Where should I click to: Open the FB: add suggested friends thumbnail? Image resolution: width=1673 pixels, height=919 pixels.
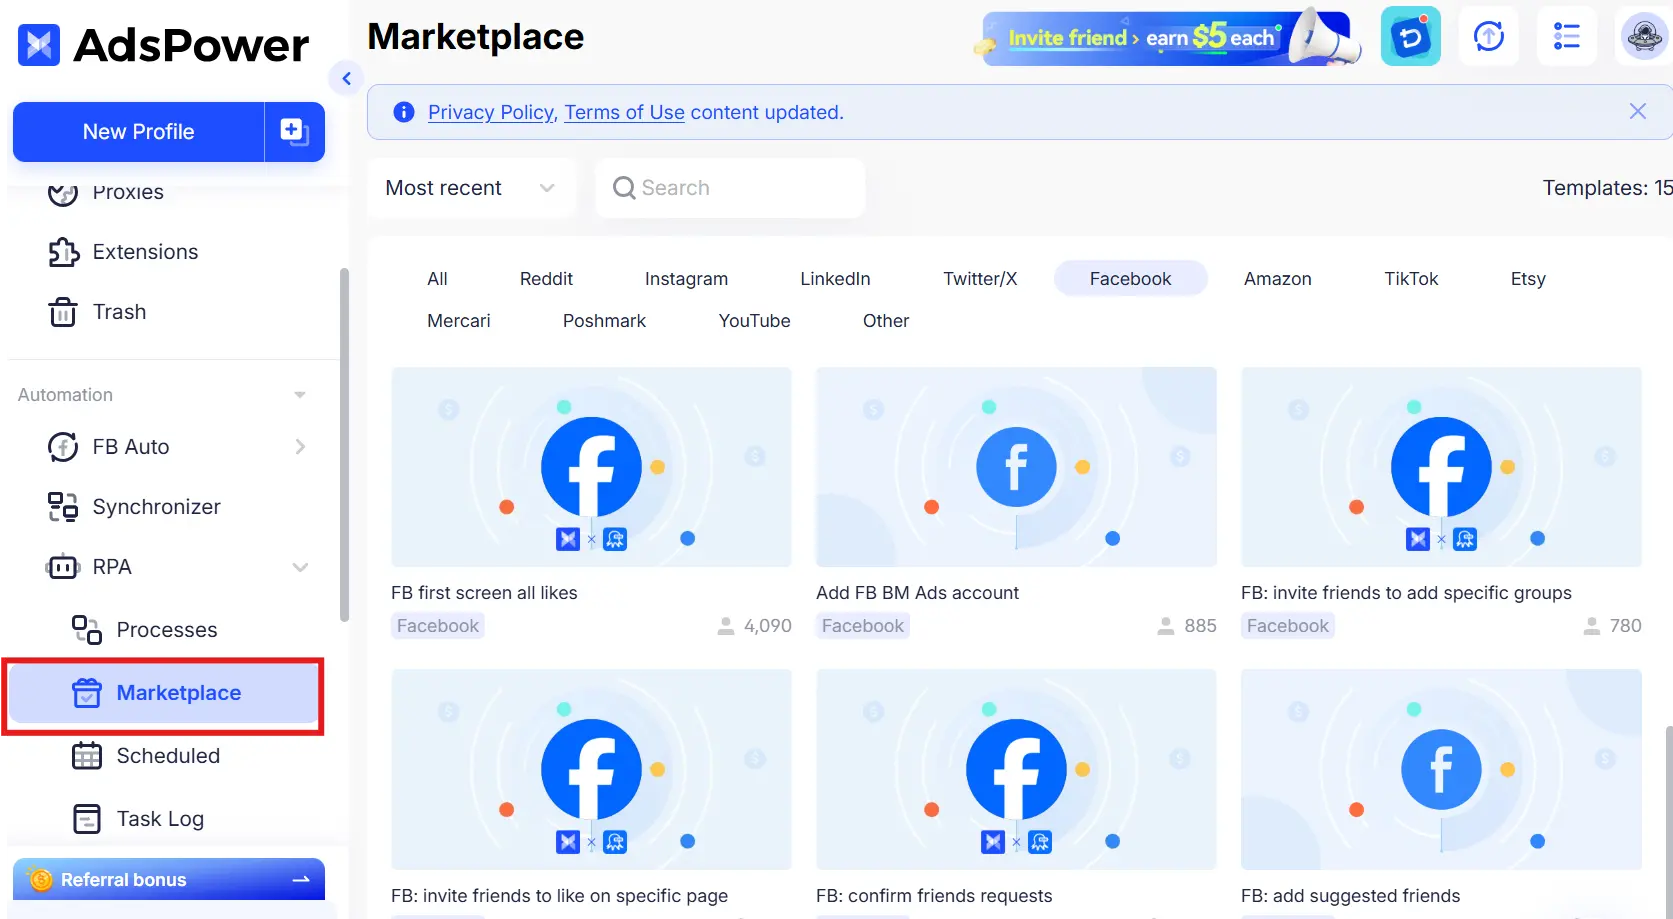tap(1441, 770)
